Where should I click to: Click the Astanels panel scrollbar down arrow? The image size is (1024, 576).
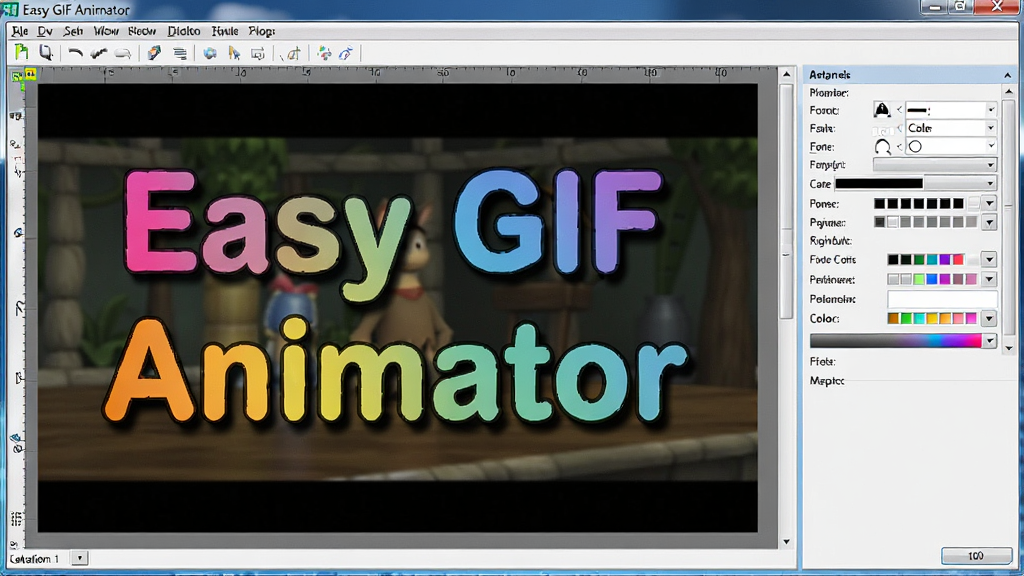click(1009, 348)
